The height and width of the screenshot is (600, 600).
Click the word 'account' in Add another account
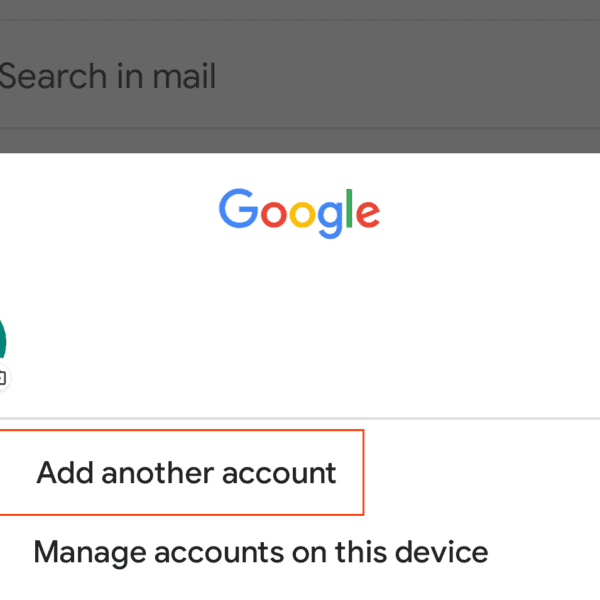(x=278, y=473)
